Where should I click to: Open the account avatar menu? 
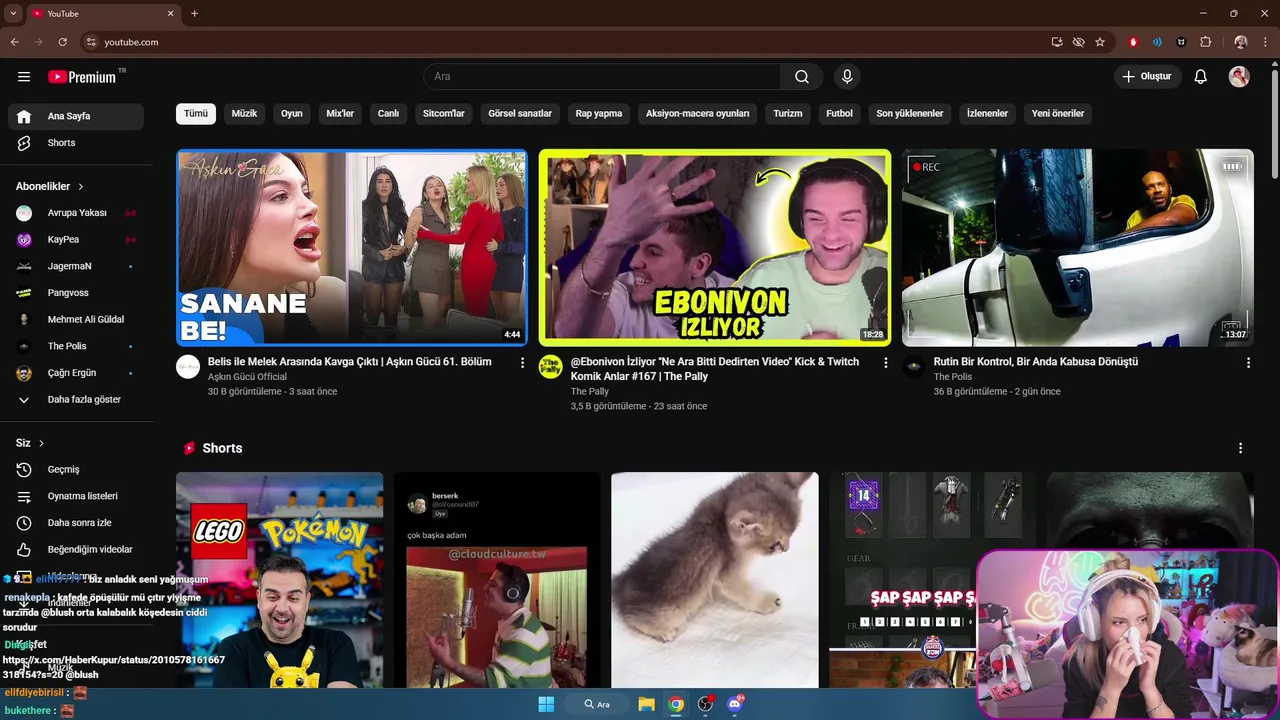1239,77
